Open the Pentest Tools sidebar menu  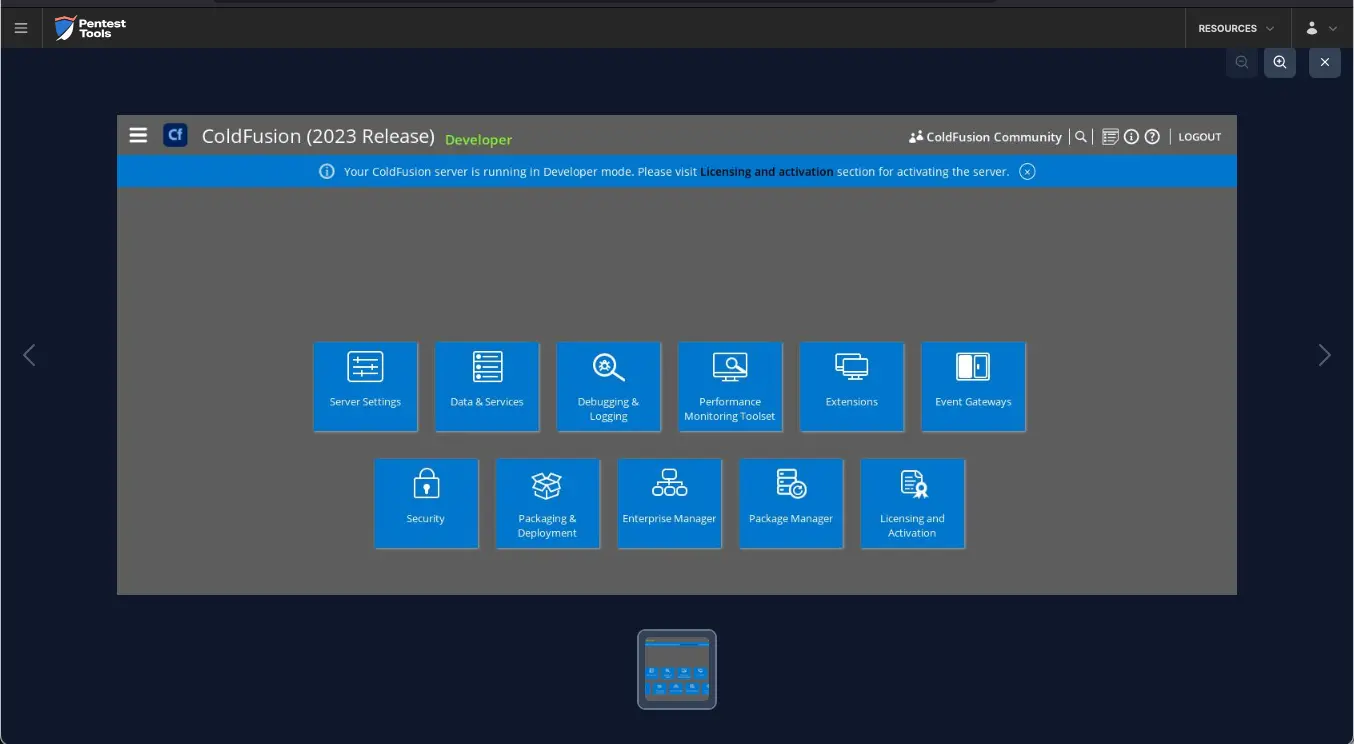20,28
